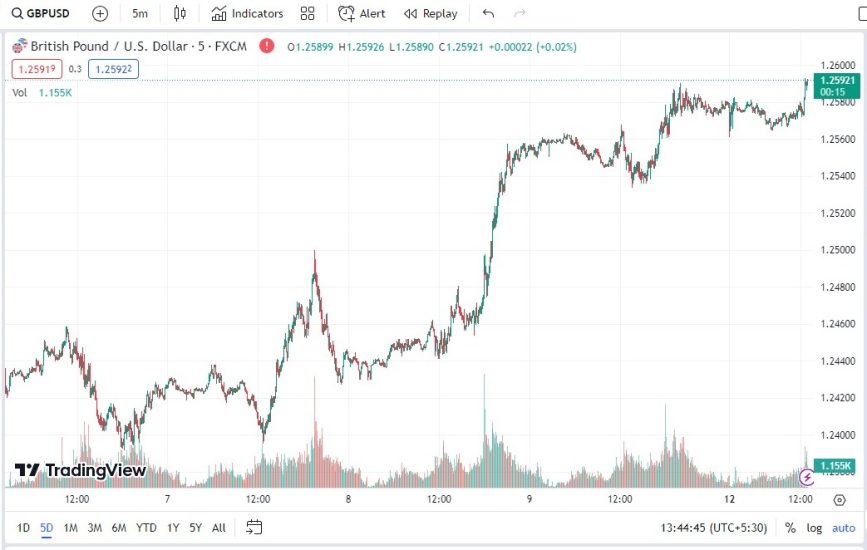The height and width of the screenshot is (550, 867).
Task: Open the candlestick chart style icon
Action: pyautogui.click(x=180, y=14)
